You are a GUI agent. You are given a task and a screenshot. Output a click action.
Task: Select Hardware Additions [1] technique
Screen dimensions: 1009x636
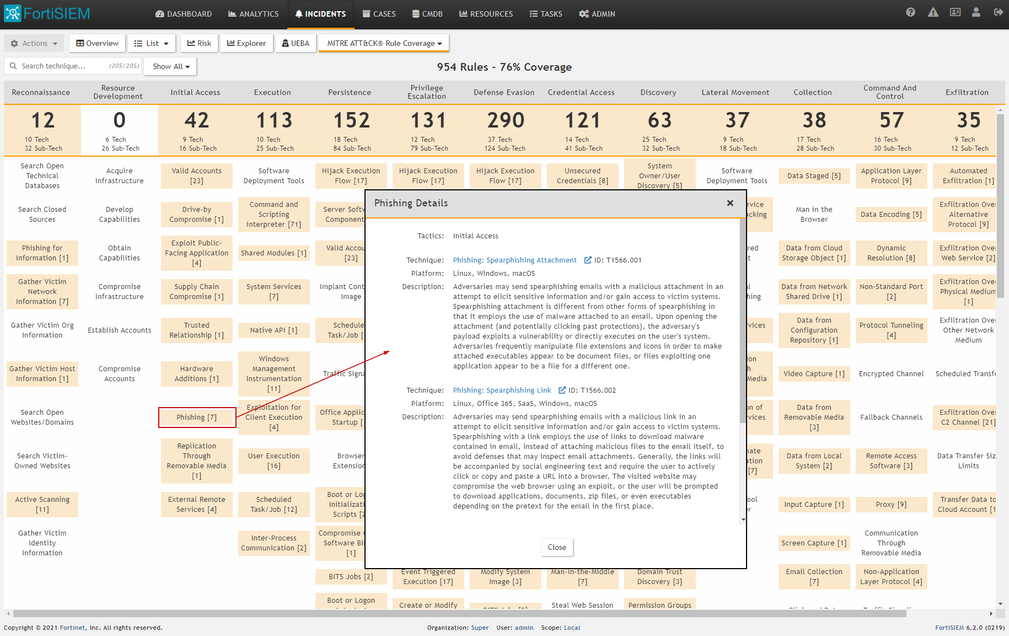click(x=196, y=373)
